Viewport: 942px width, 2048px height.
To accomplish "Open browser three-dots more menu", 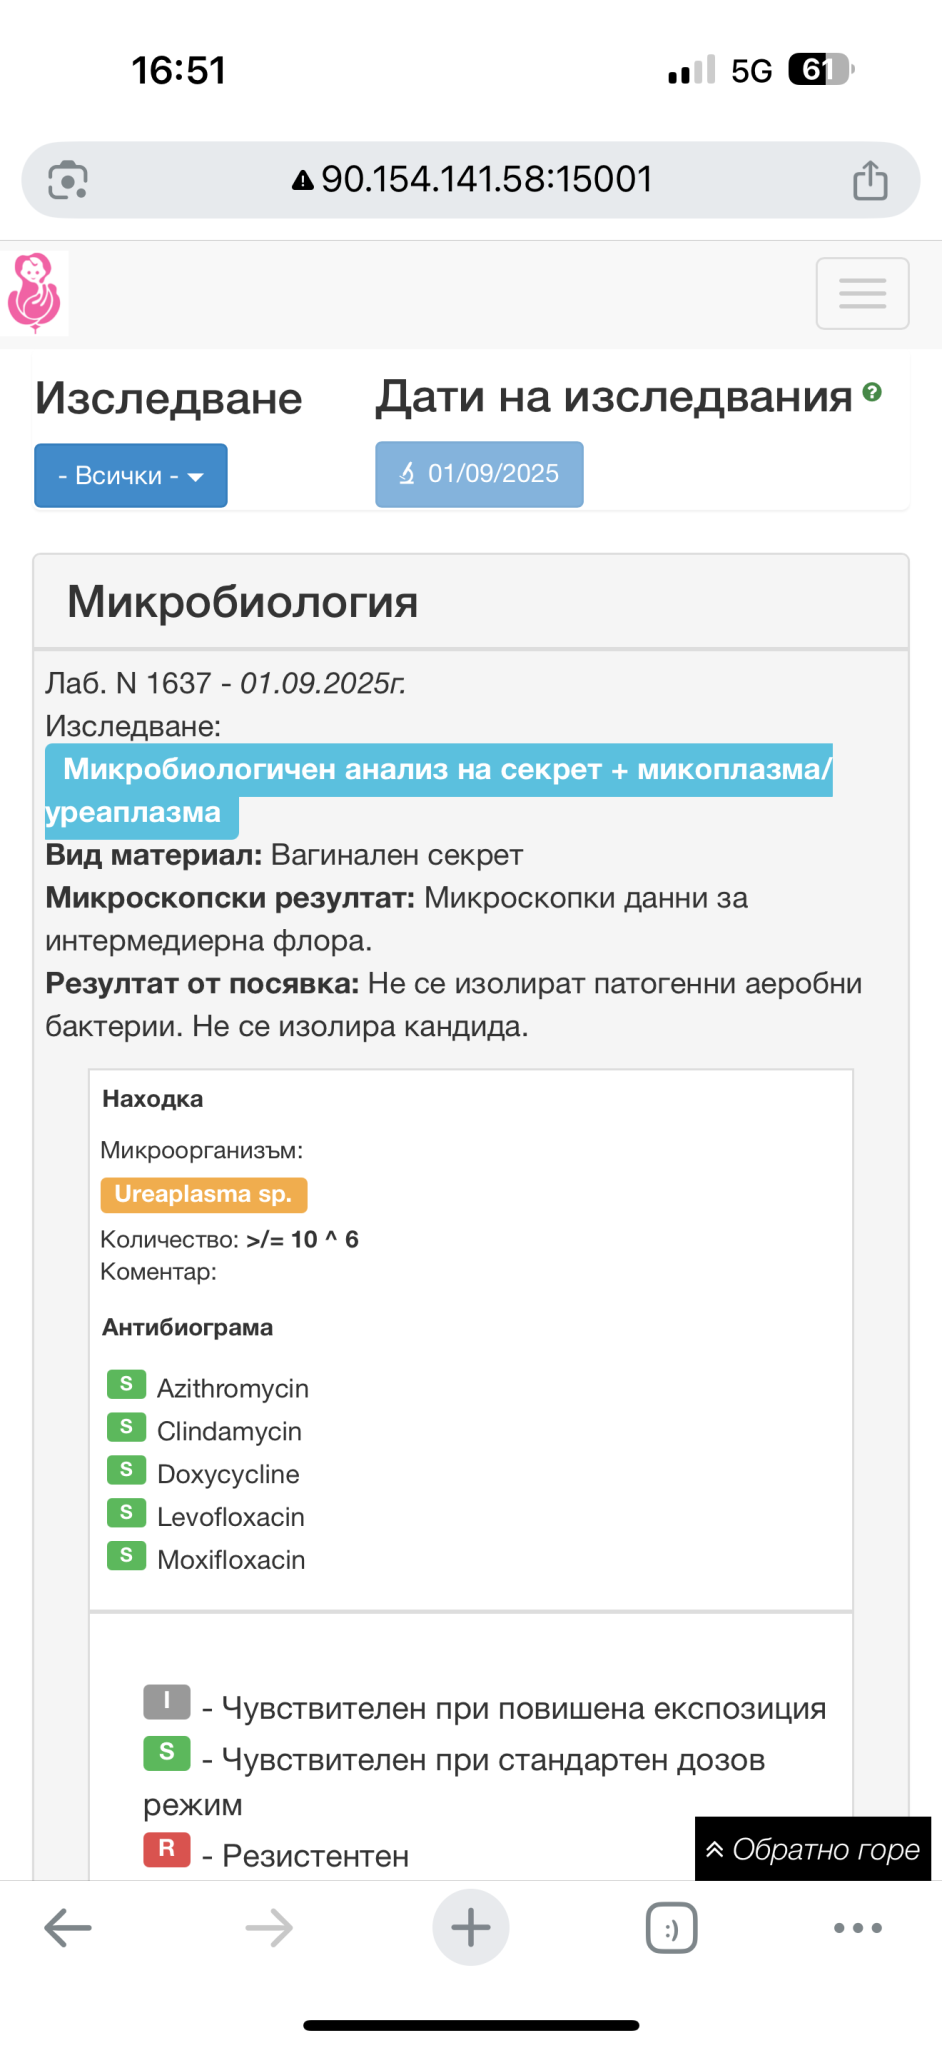I will (x=857, y=1928).
